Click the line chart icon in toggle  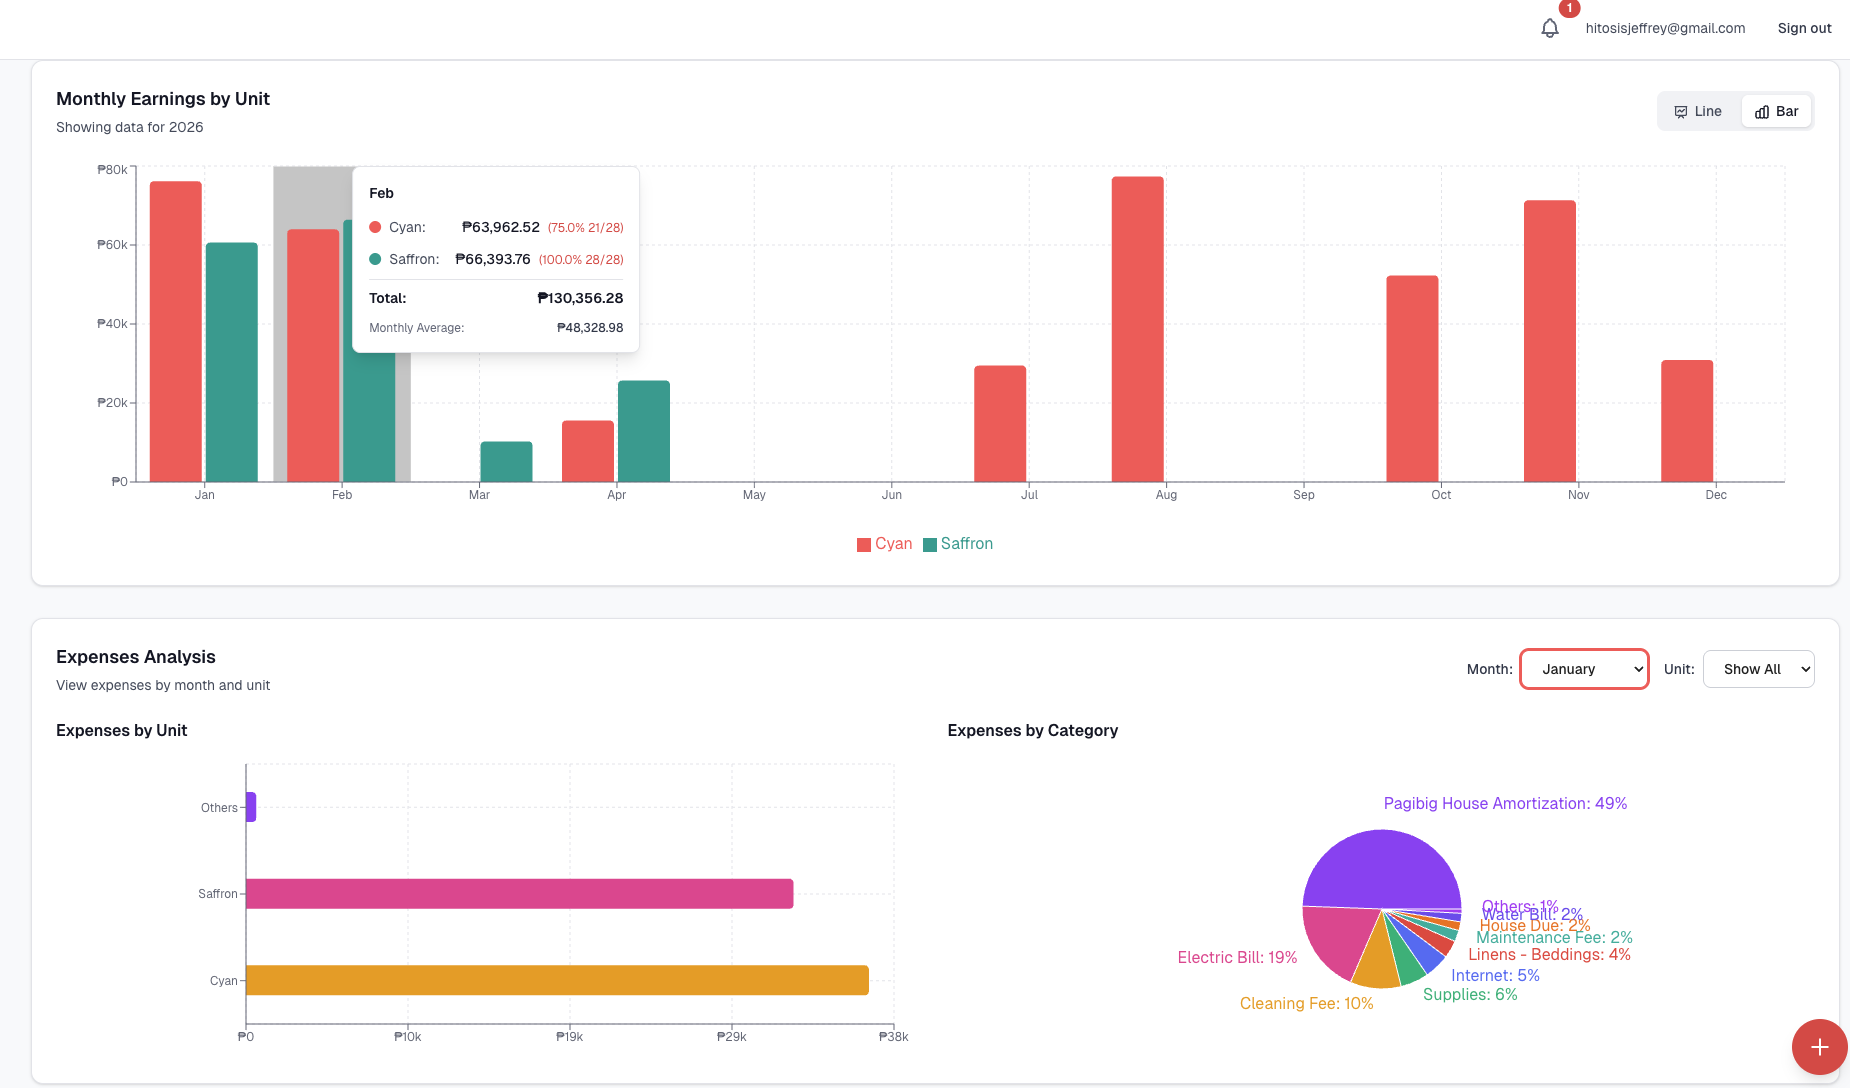[x=1681, y=112]
